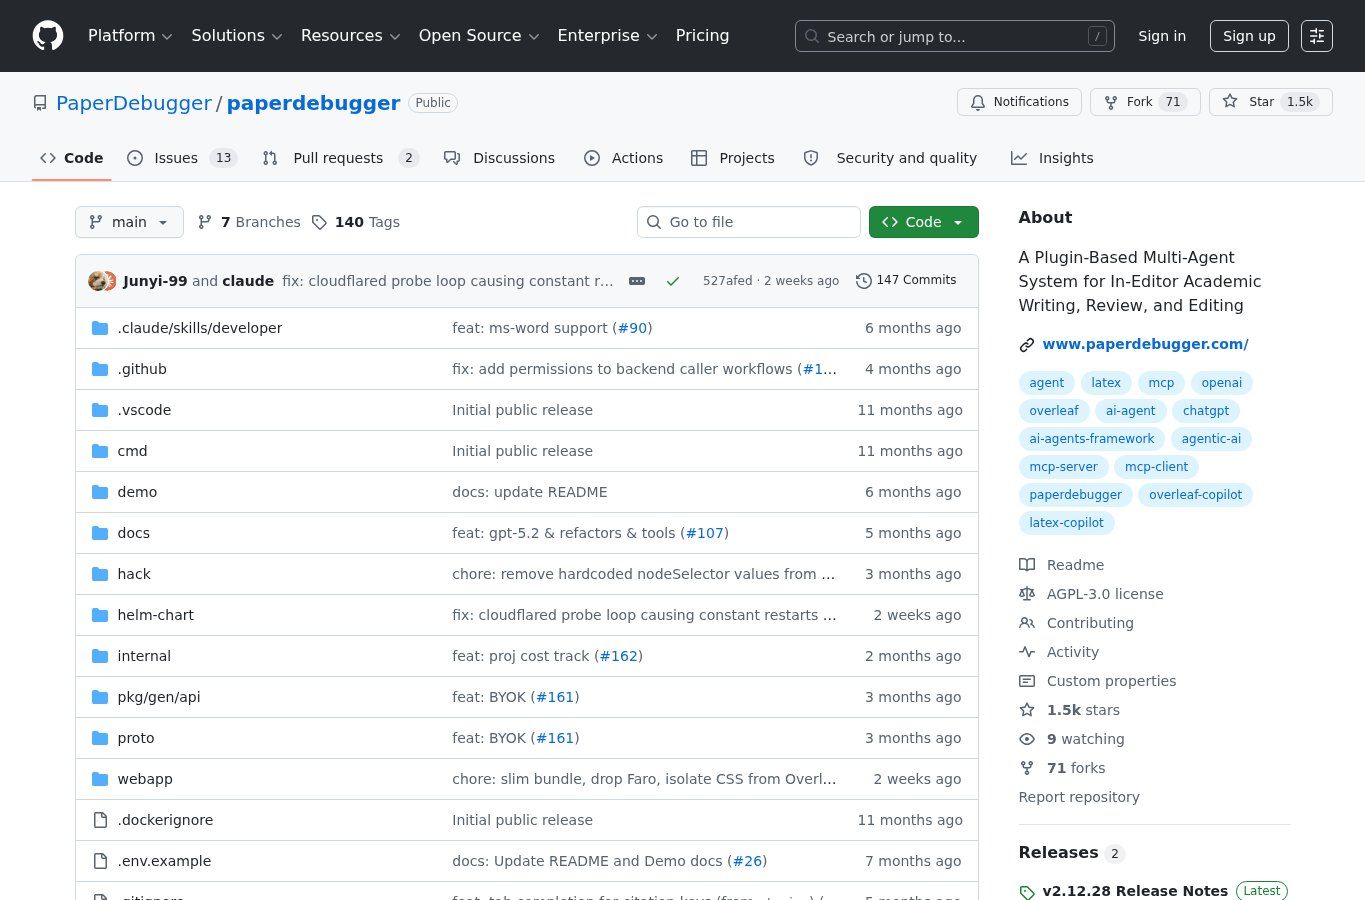The width and height of the screenshot is (1365, 900).
Task: Open the PaperDebugger owner link
Action: coord(134,103)
